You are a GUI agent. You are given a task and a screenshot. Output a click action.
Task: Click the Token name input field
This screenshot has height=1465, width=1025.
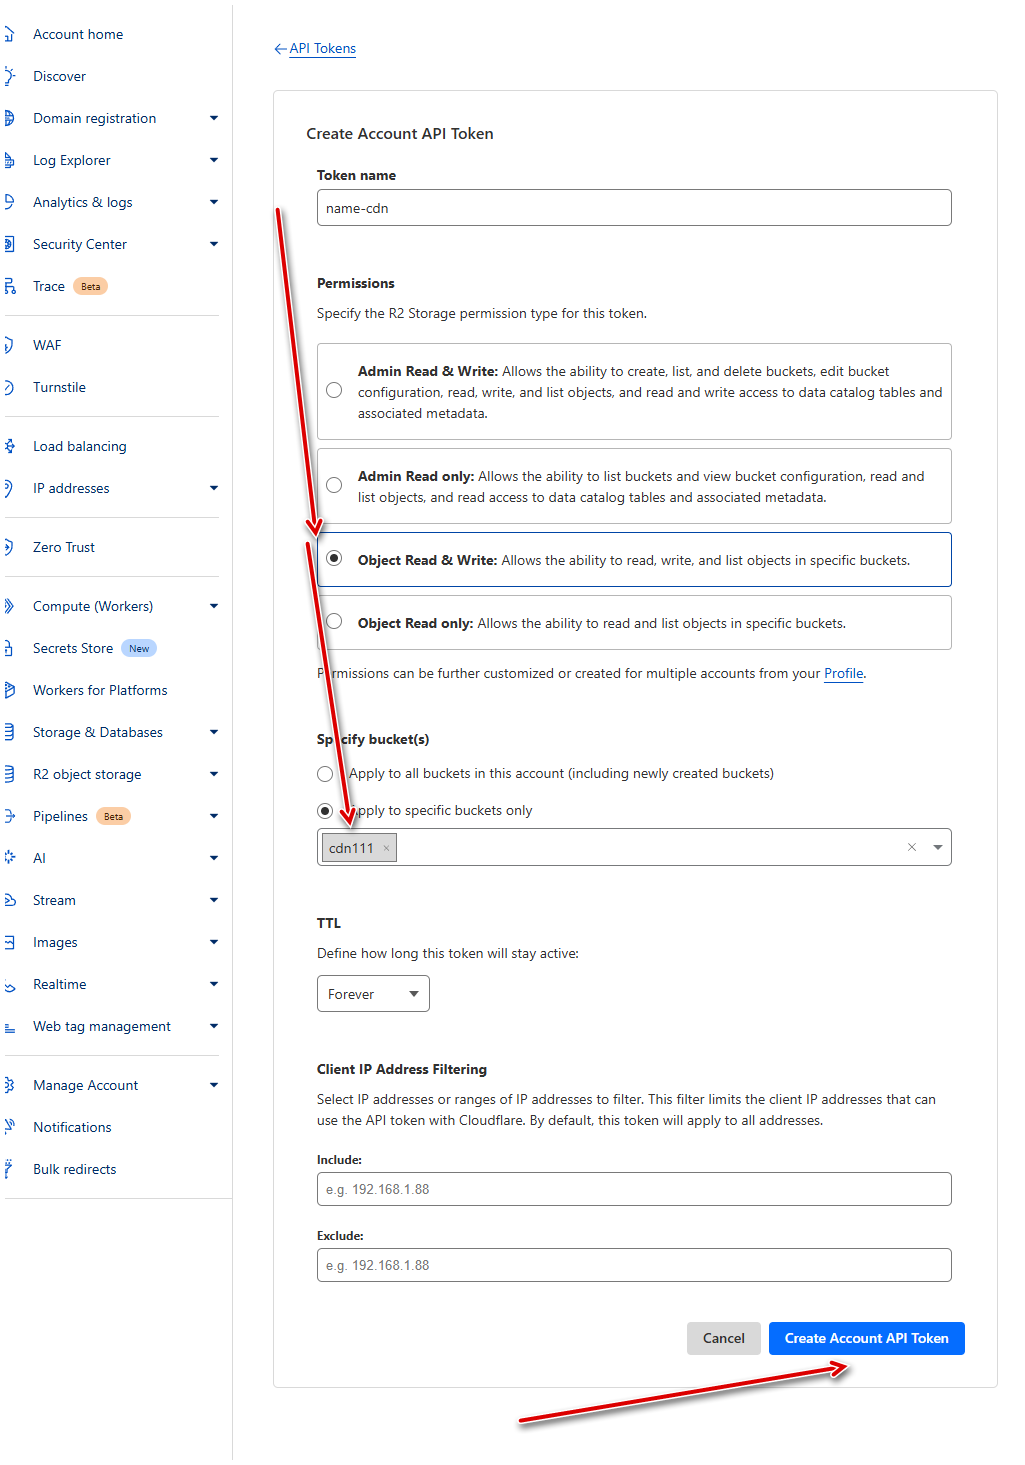click(634, 208)
